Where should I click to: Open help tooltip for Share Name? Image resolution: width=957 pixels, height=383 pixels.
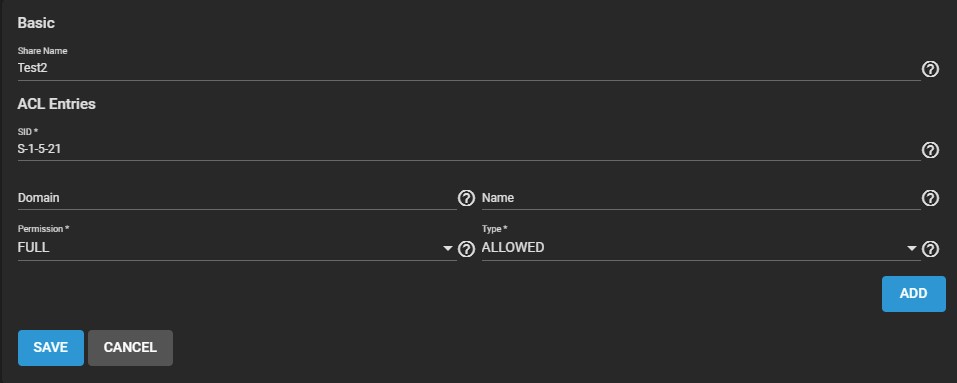(x=930, y=70)
